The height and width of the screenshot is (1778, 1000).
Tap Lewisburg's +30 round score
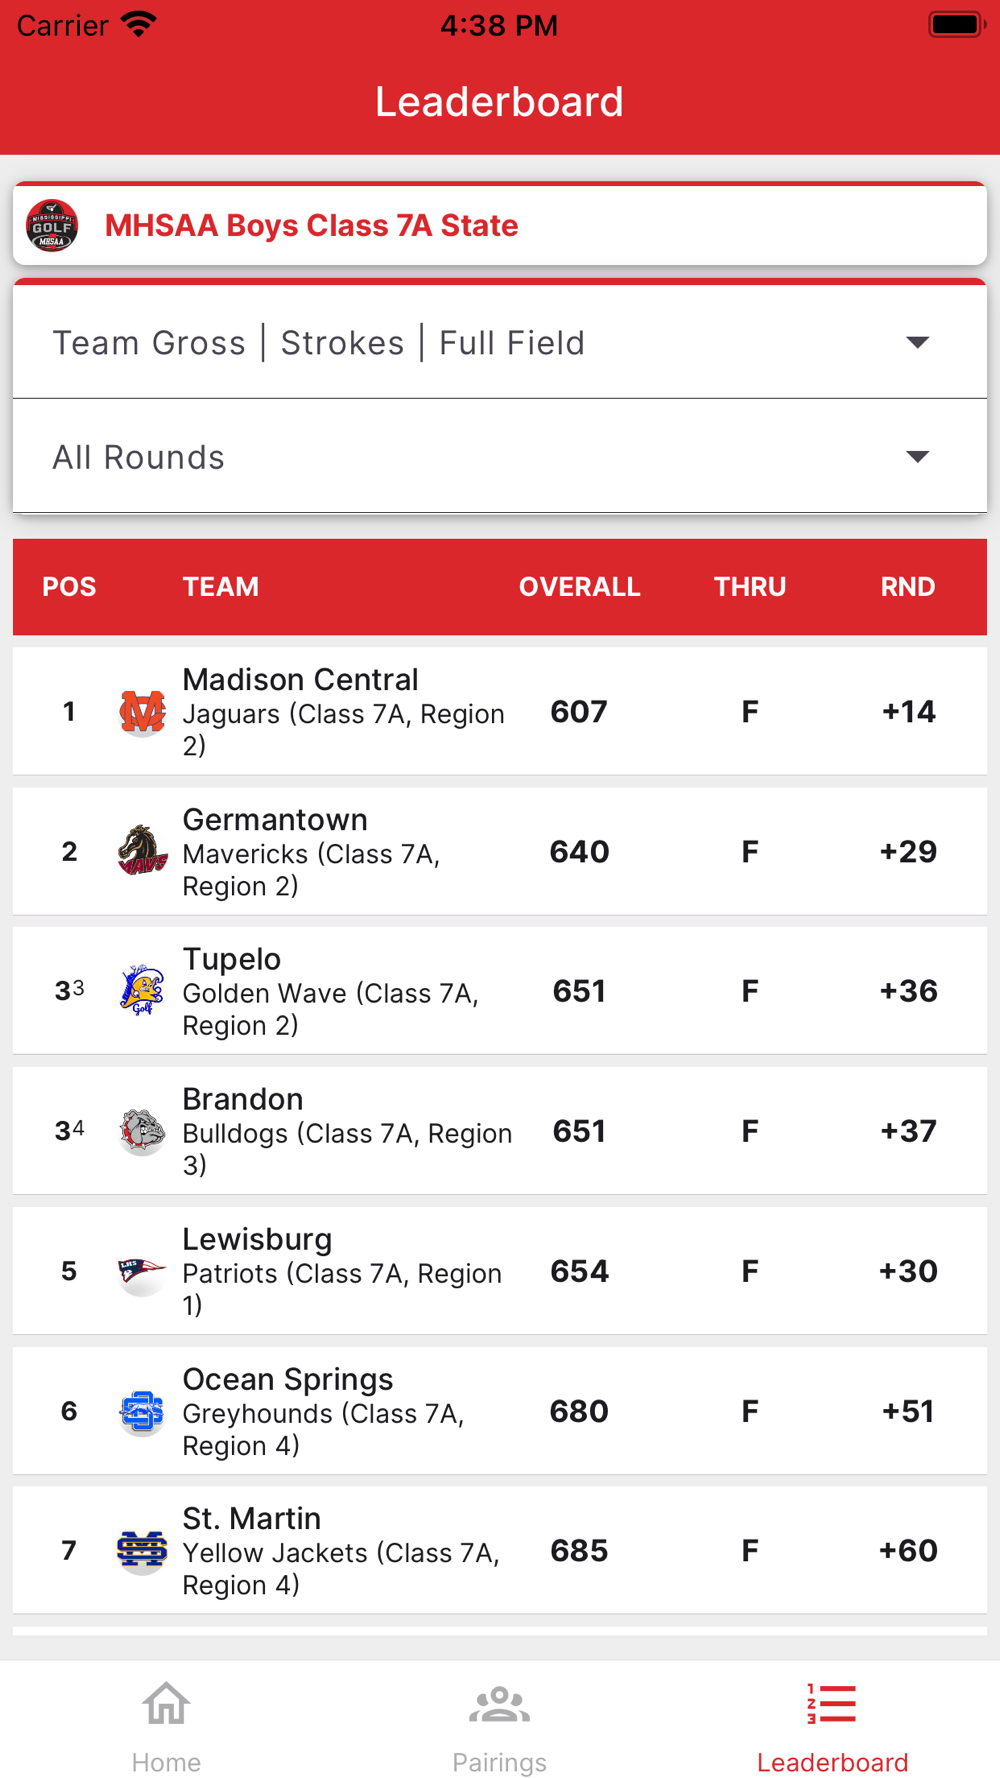[x=908, y=1271]
